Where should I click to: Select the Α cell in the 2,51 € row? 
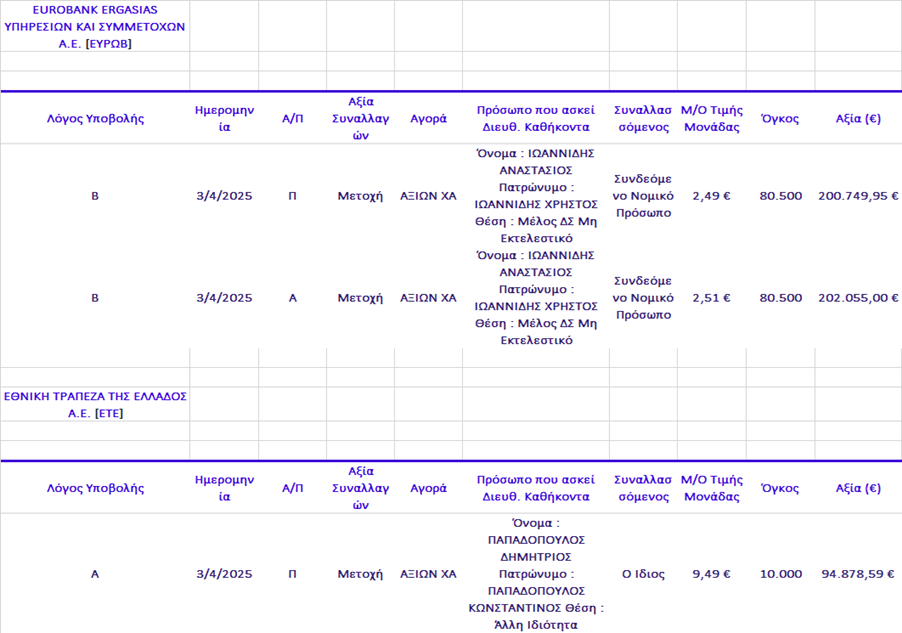coord(292,298)
